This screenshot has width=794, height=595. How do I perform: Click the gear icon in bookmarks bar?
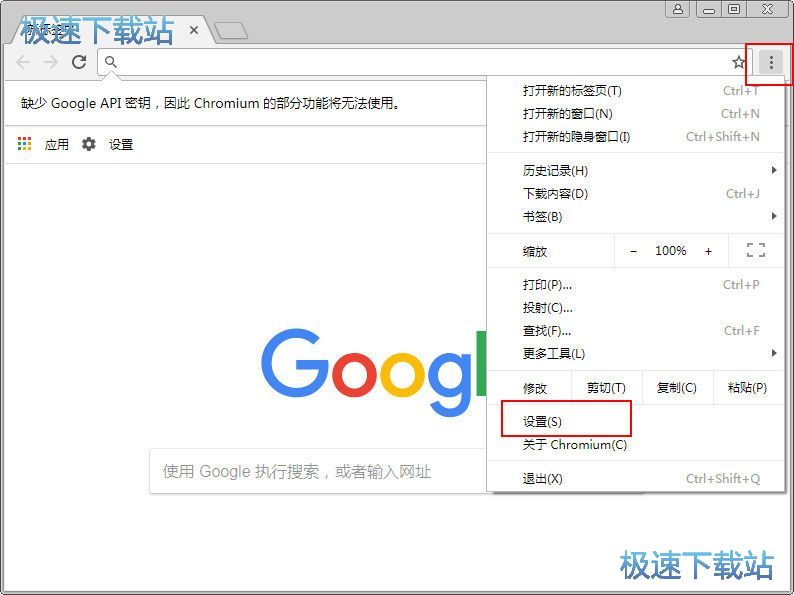89,144
